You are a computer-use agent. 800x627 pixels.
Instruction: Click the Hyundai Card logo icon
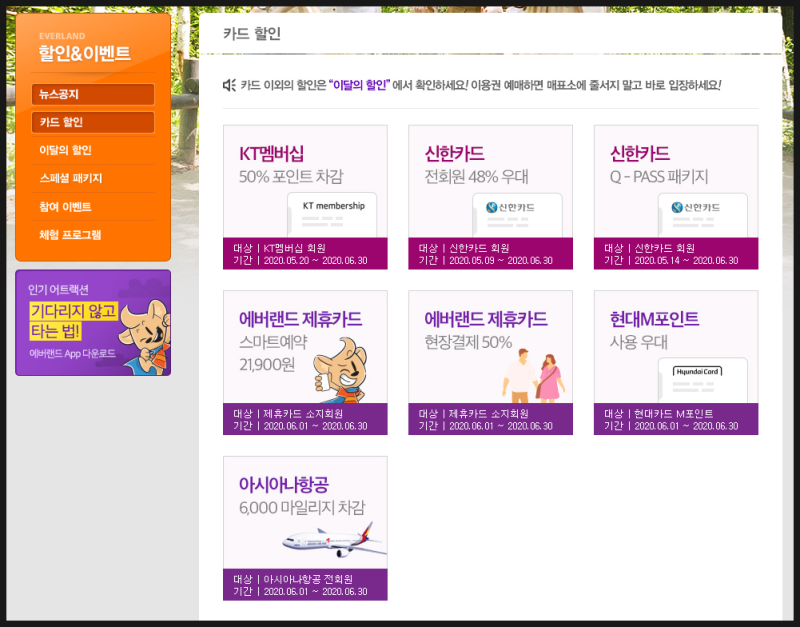(x=697, y=371)
